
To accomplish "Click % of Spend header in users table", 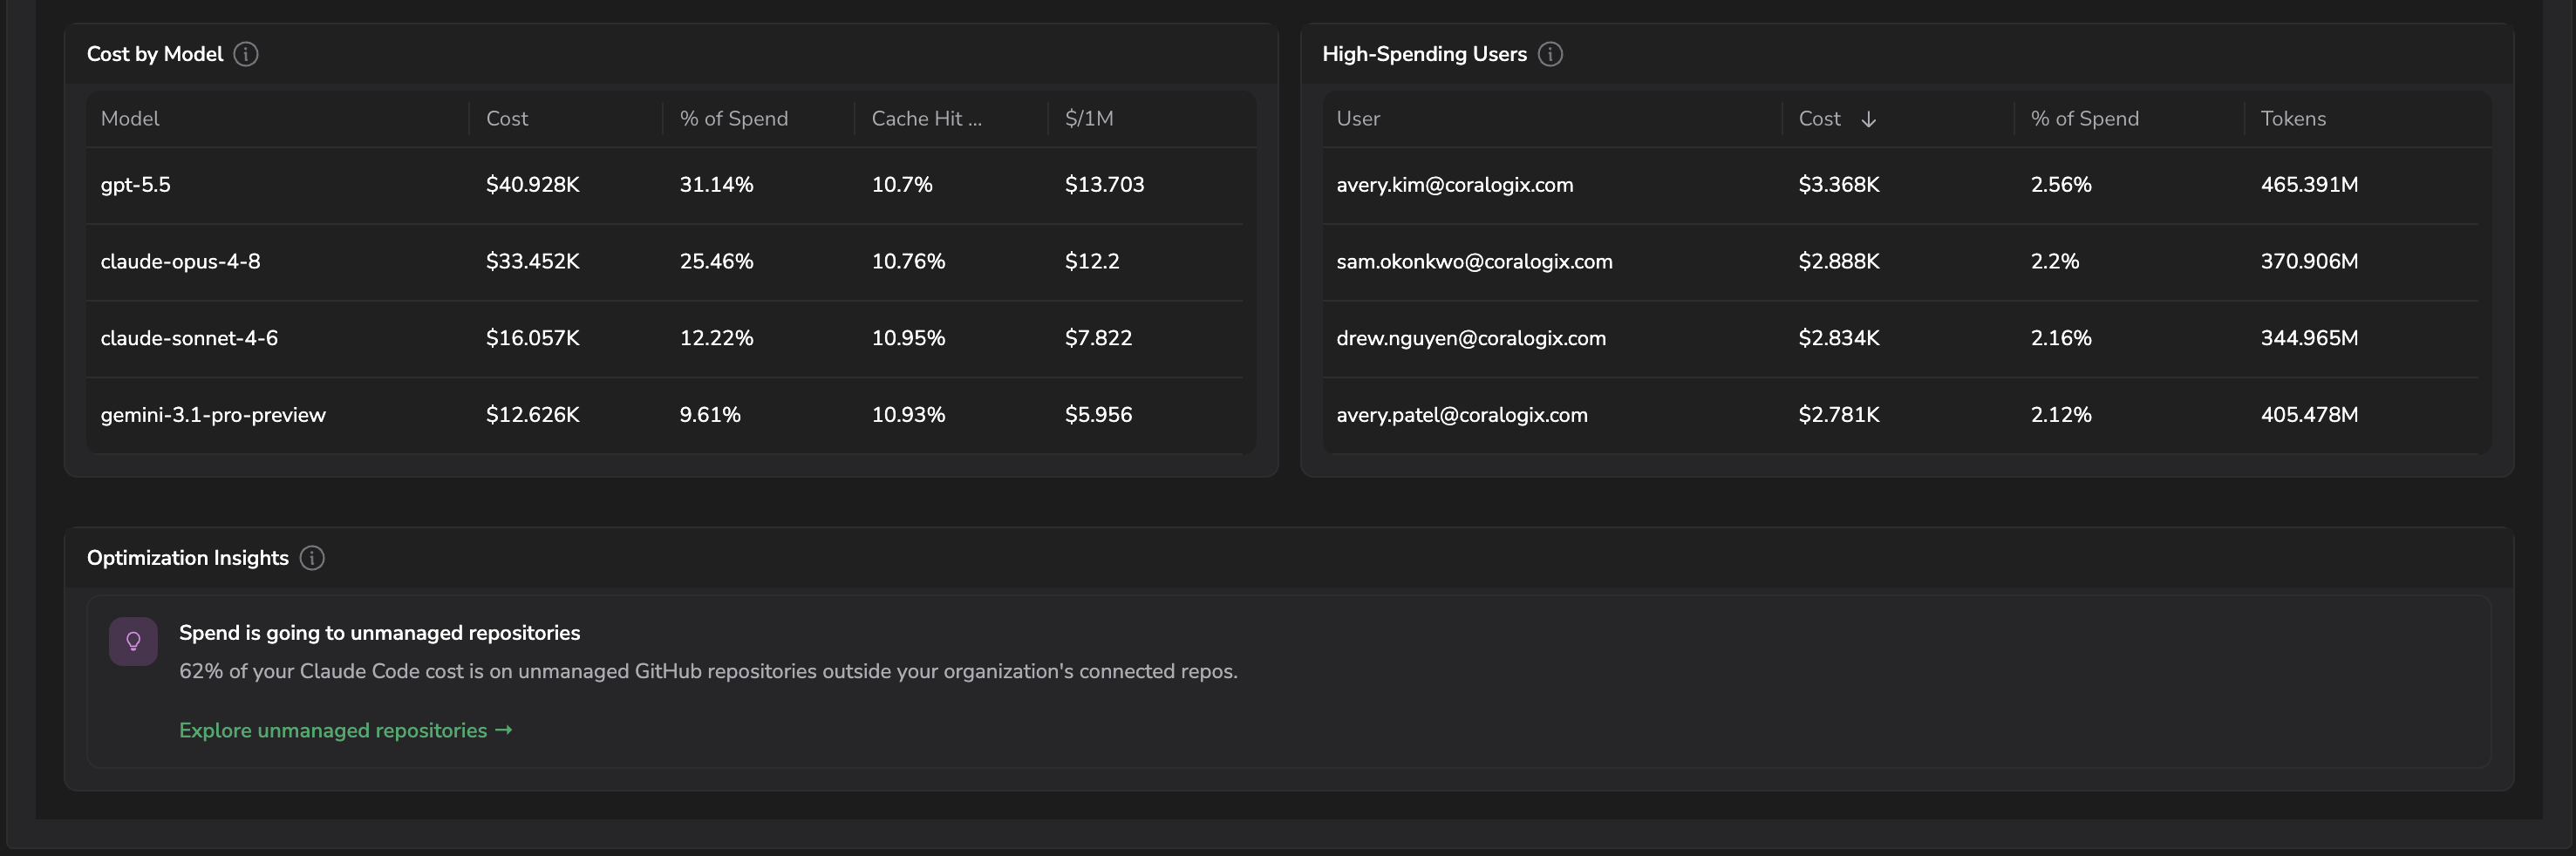I will pyautogui.click(x=2085, y=118).
